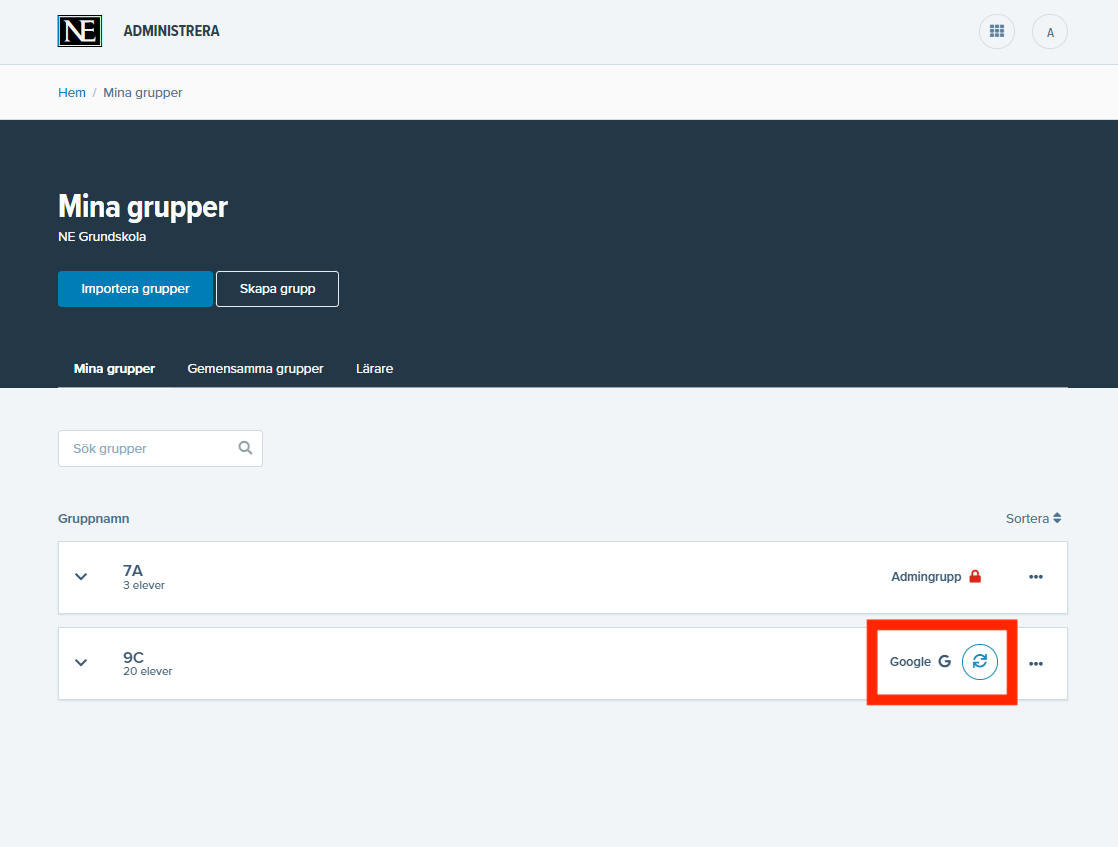Screen dimensions: 1118x847
Task: Switch to the Gemensamma grupper tab
Action: (x=255, y=368)
